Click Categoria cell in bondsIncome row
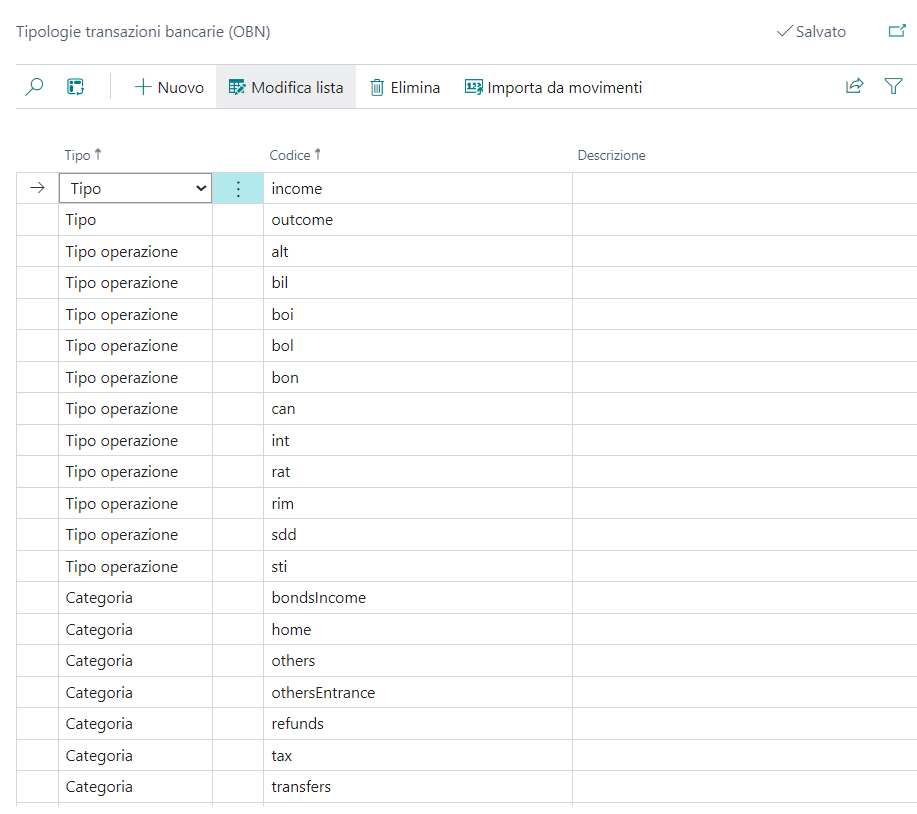917x814 pixels. [135, 598]
